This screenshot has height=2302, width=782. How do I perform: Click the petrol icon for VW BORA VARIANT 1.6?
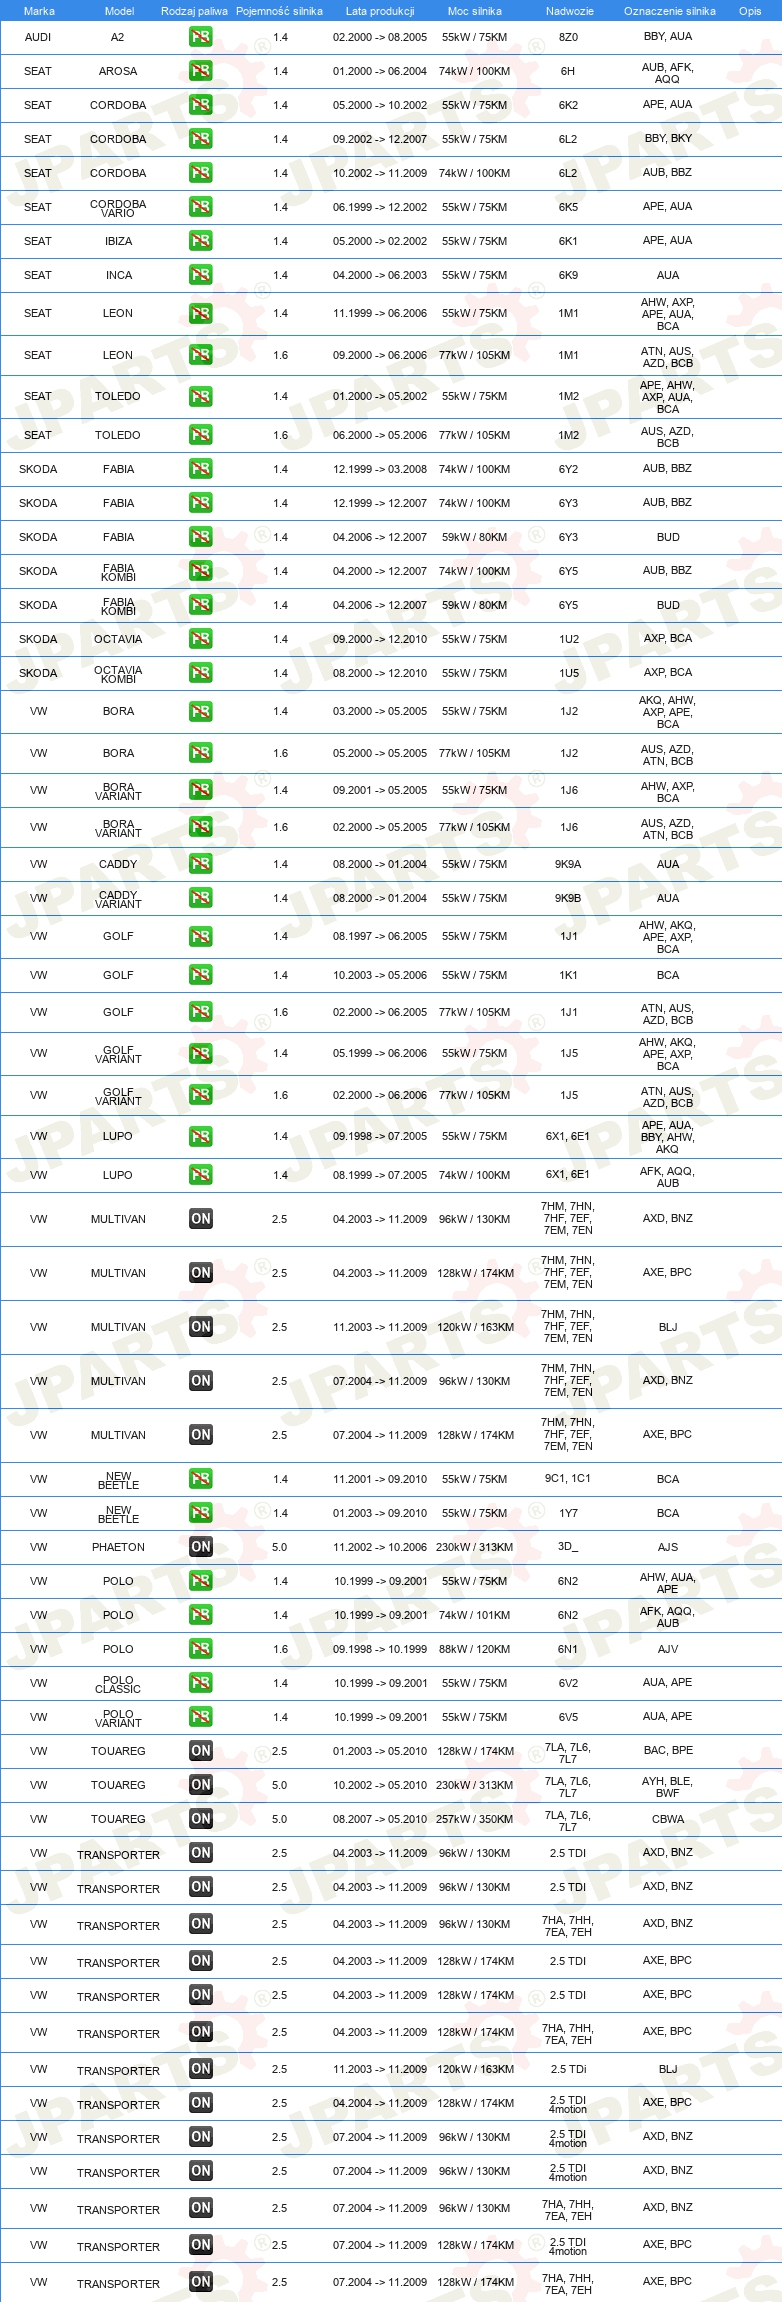pos(200,827)
